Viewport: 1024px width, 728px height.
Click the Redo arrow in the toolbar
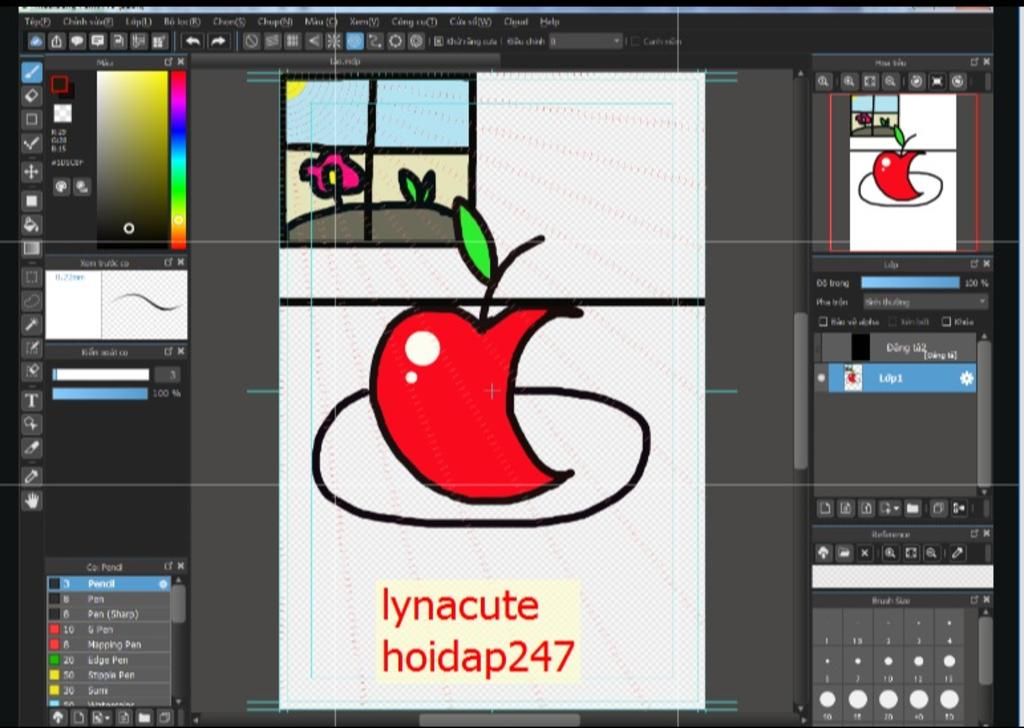pyautogui.click(x=219, y=41)
